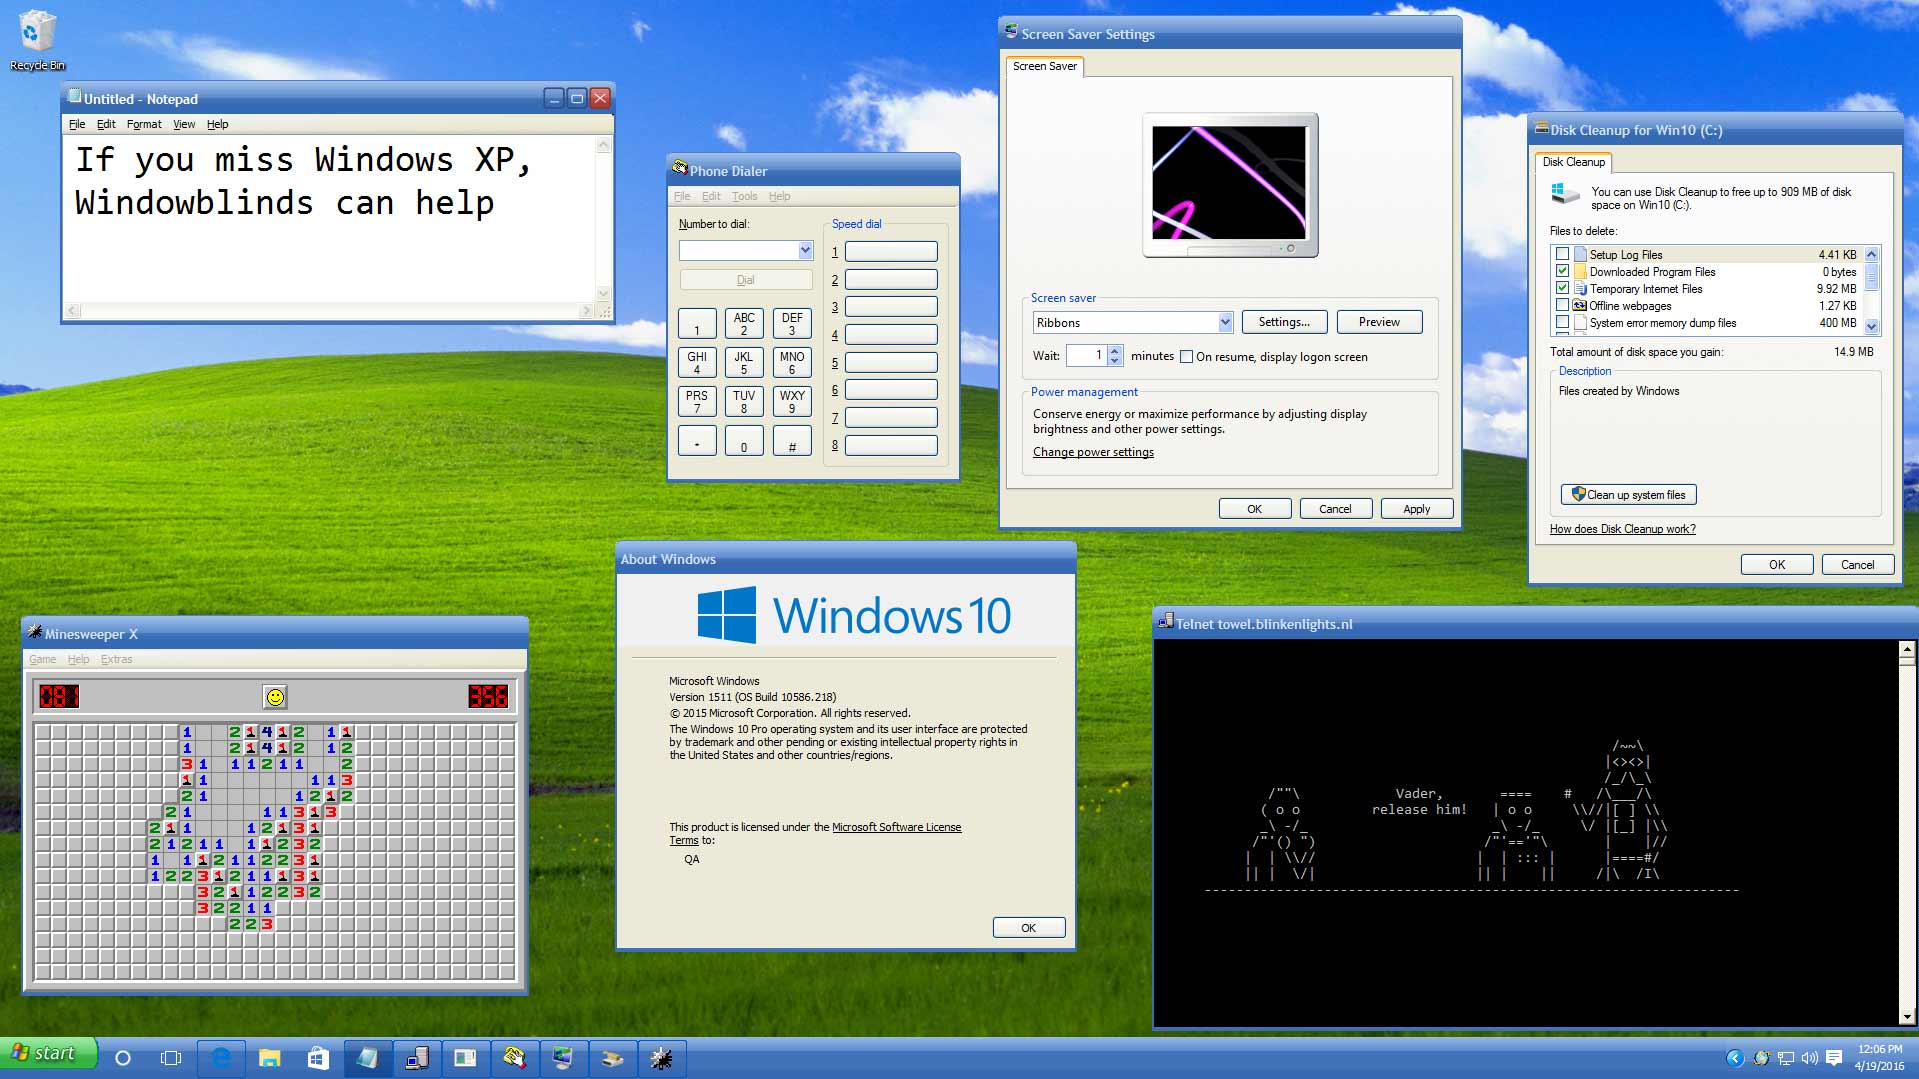Click Speed dial entry field number 1
Viewport: 1919px width, 1079px height.
[891, 251]
